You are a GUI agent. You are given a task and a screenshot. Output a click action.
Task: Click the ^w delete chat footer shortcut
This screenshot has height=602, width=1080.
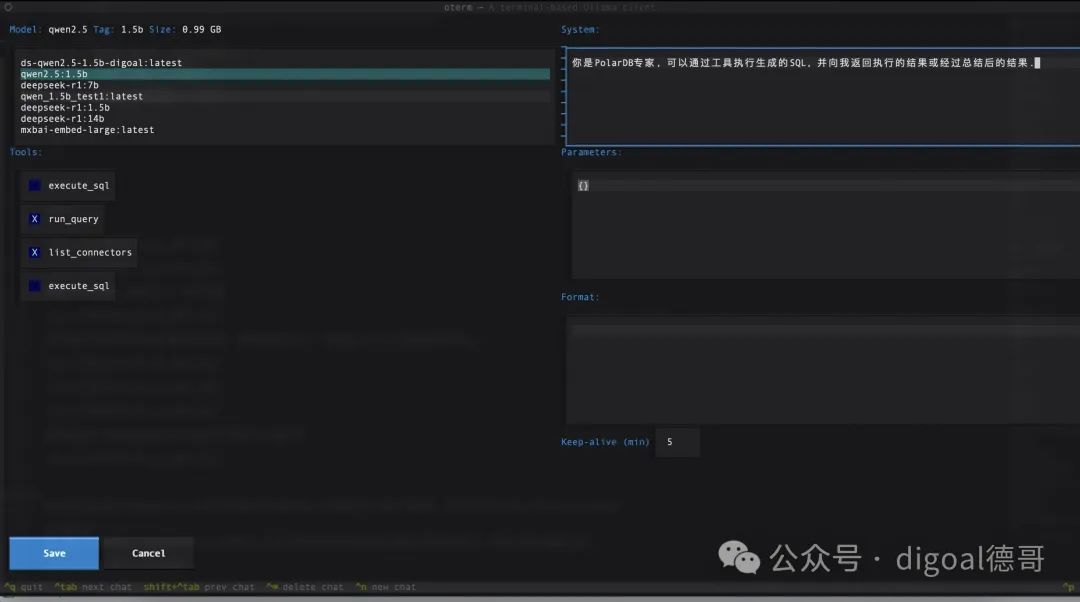304,587
